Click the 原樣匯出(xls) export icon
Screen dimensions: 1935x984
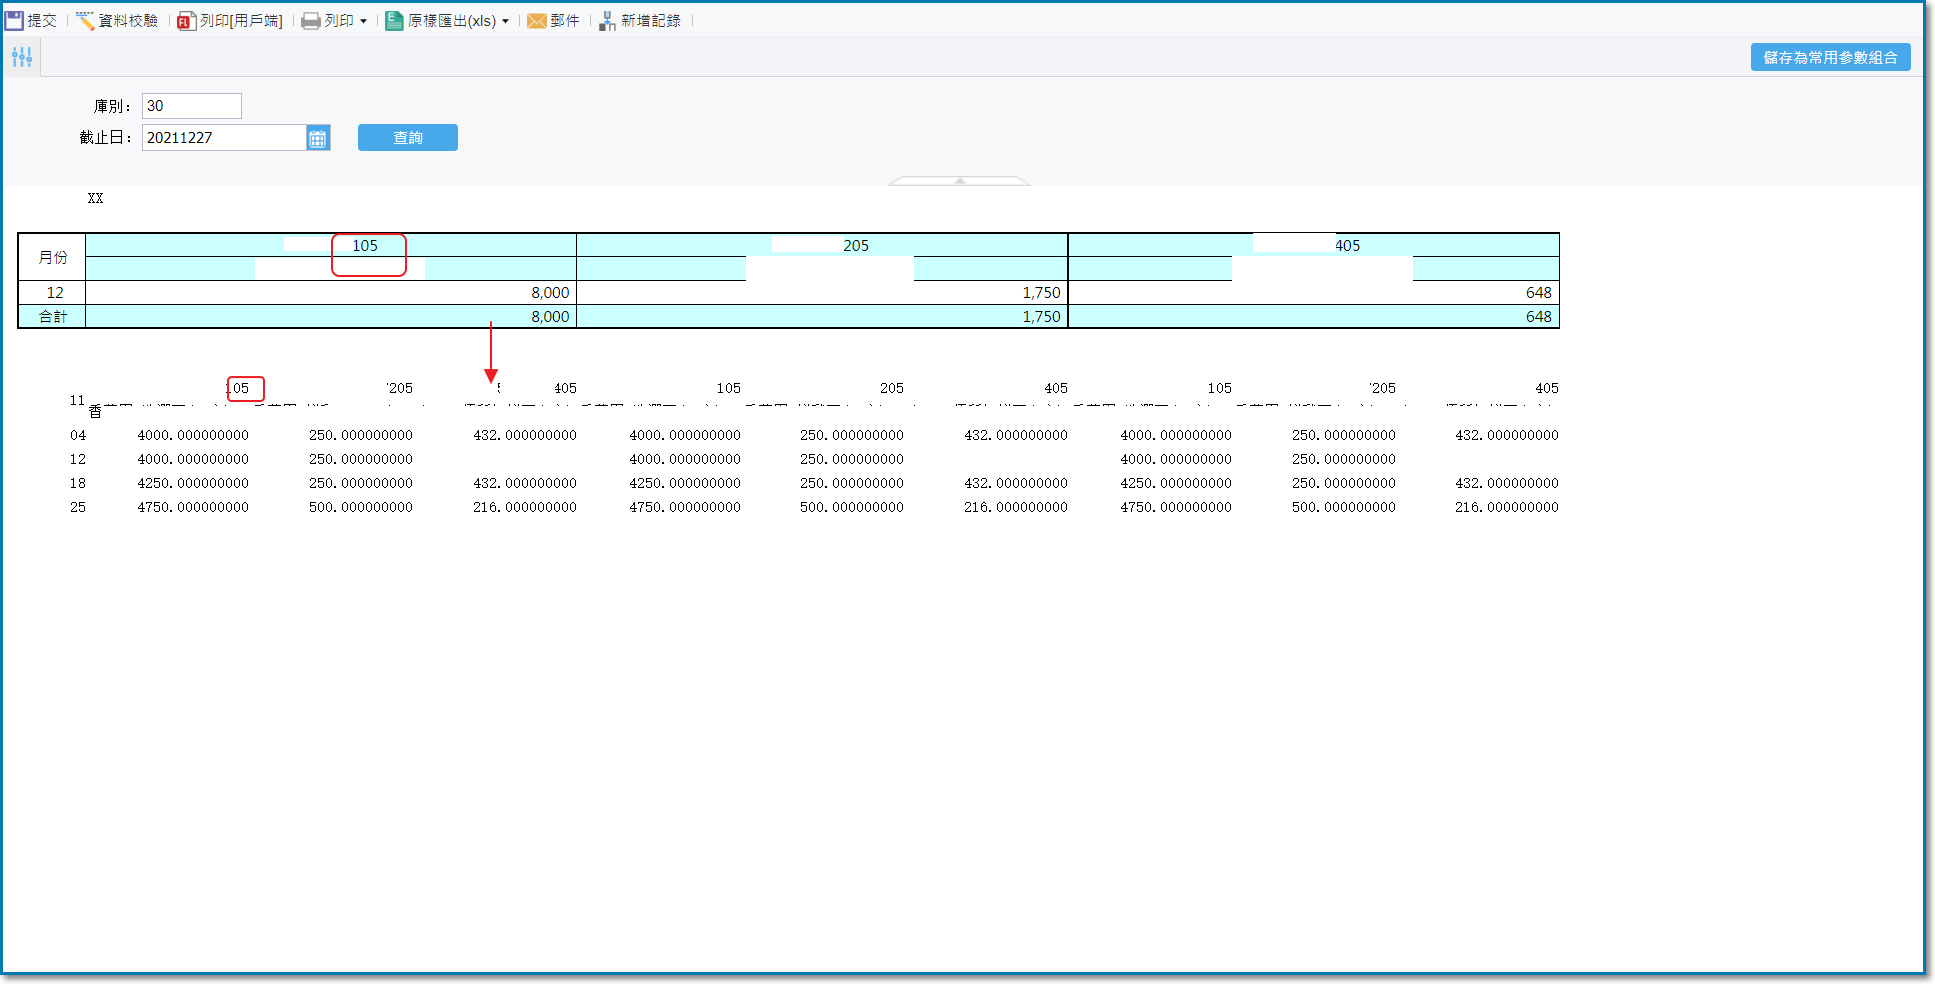coord(395,21)
